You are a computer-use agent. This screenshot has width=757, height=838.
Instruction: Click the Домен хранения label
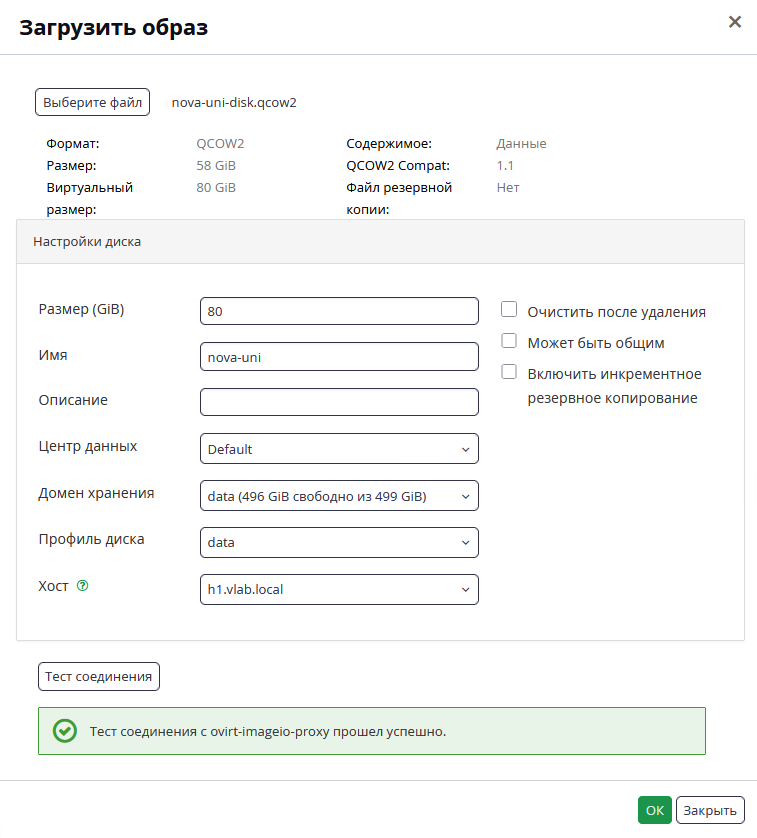(96, 493)
